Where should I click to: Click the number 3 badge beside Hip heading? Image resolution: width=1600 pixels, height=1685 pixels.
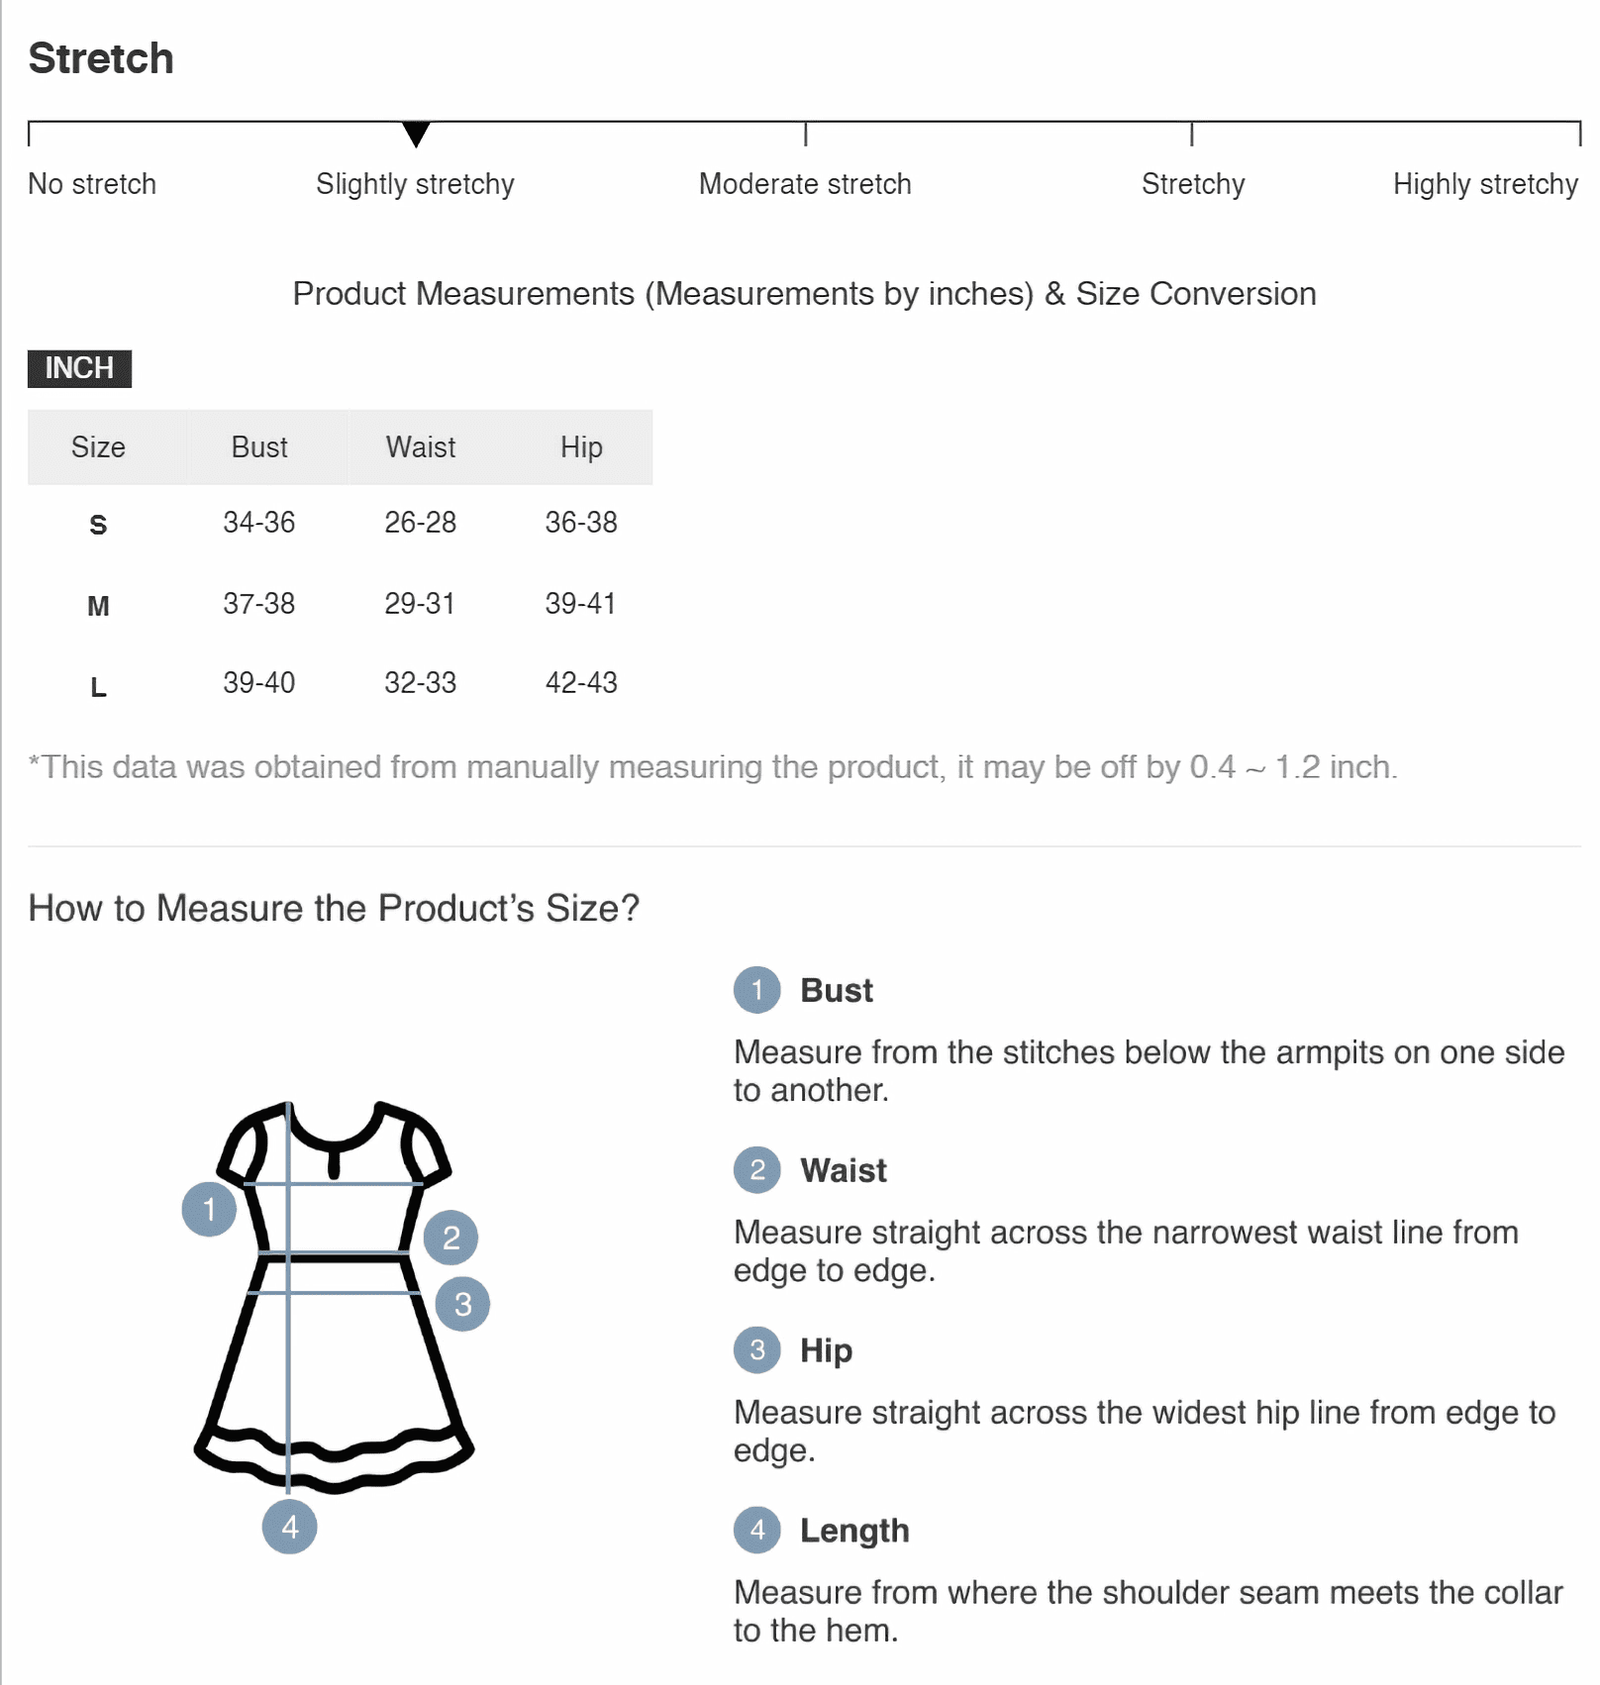(x=757, y=1350)
